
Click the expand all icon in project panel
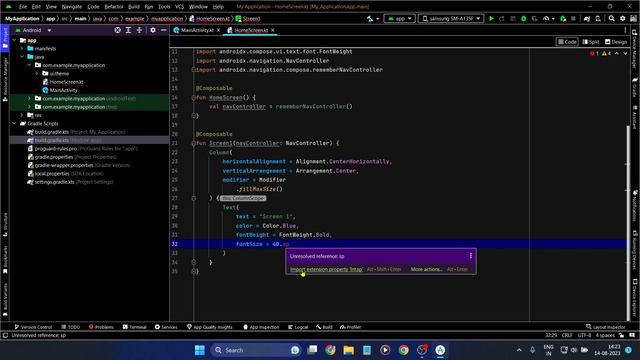[x=128, y=30]
